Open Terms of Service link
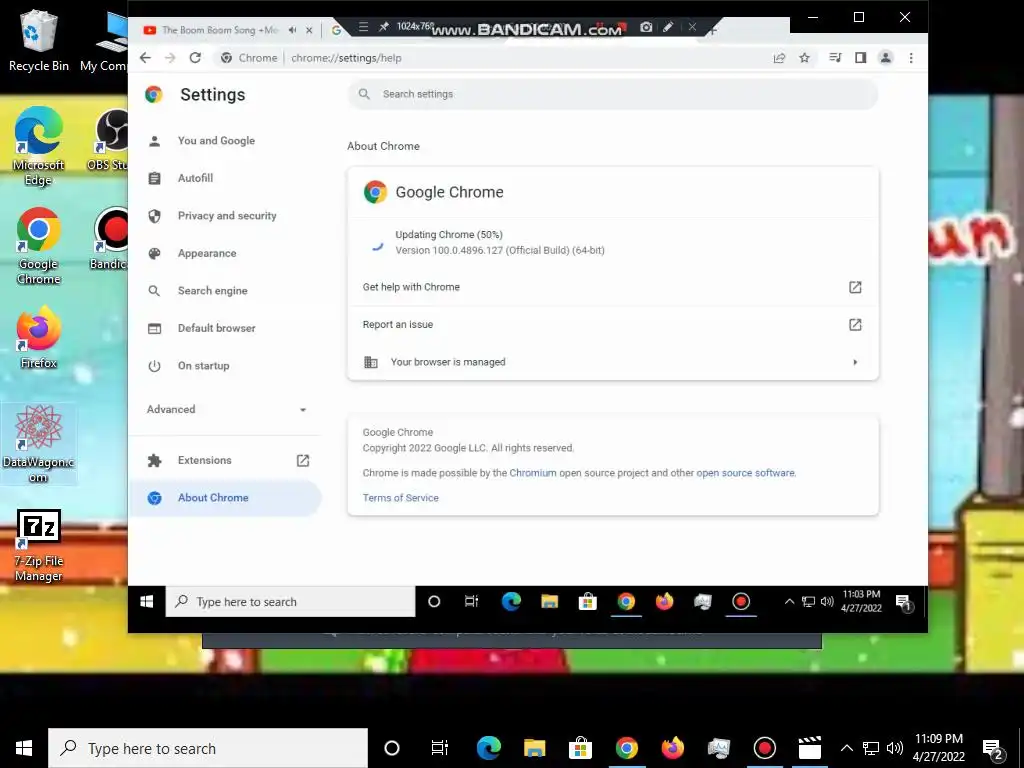Image resolution: width=1024 pixels, height=768 pixels. coord(400,498)
